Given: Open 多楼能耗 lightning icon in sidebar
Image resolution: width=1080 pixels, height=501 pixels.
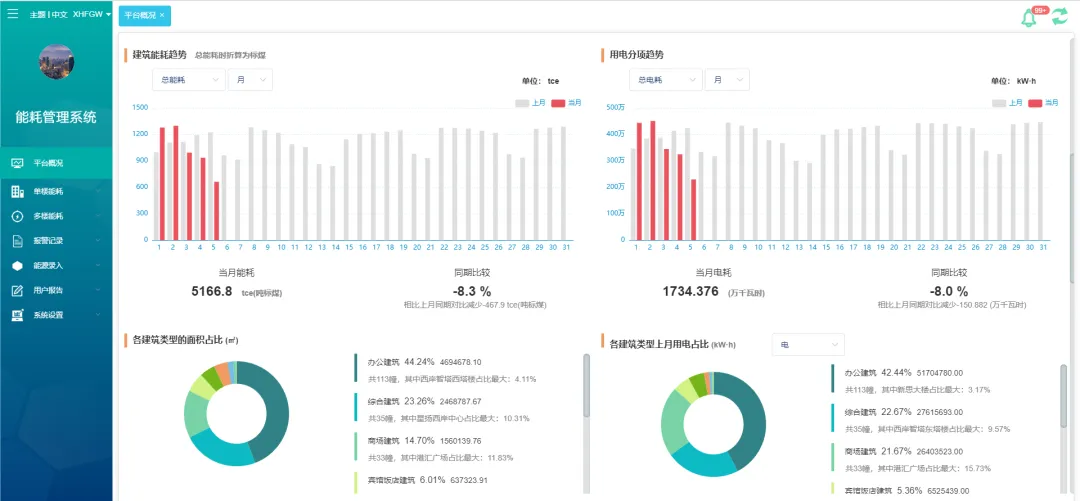Looking at the screenshot, I should 17,216.
